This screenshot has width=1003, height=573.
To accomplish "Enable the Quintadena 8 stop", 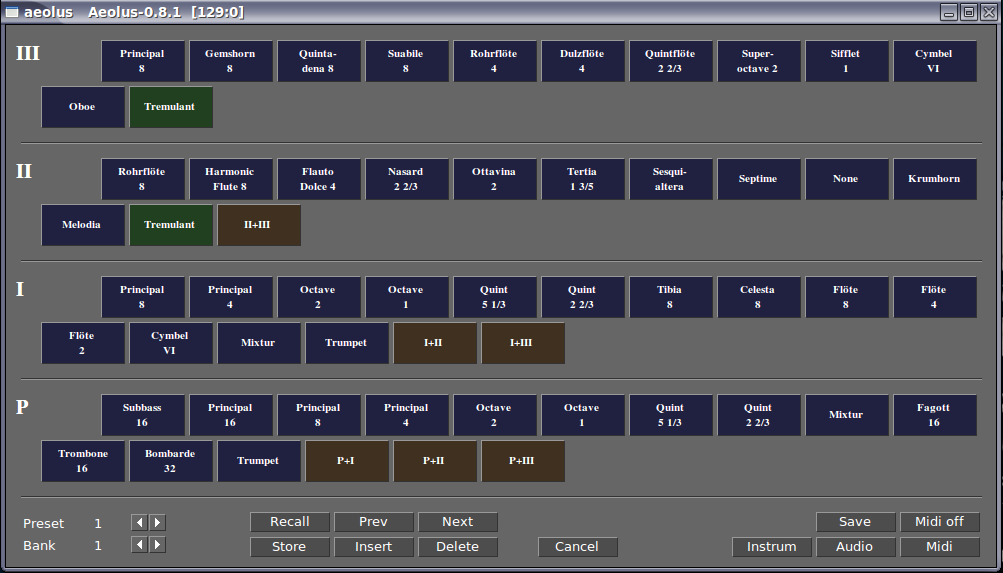I will click(319, 61).
